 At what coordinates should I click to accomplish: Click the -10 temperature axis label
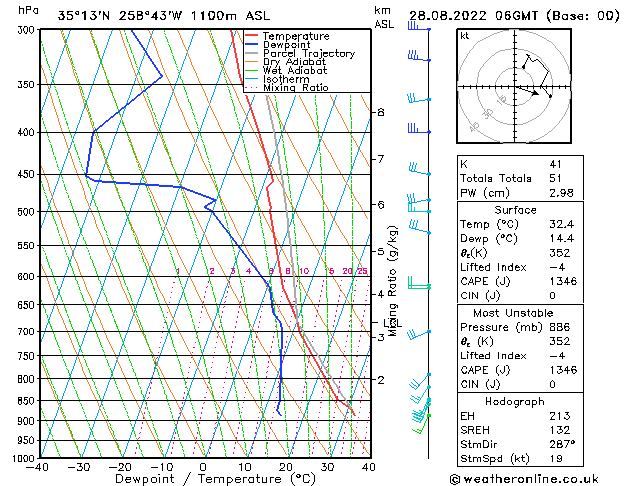(x=161, y=467)
